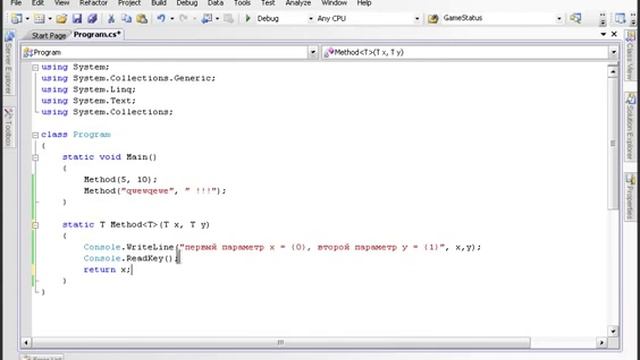Click the Copy toolbar icon
Viewport: 640px width, 360px height.
[x=127, y=18]
